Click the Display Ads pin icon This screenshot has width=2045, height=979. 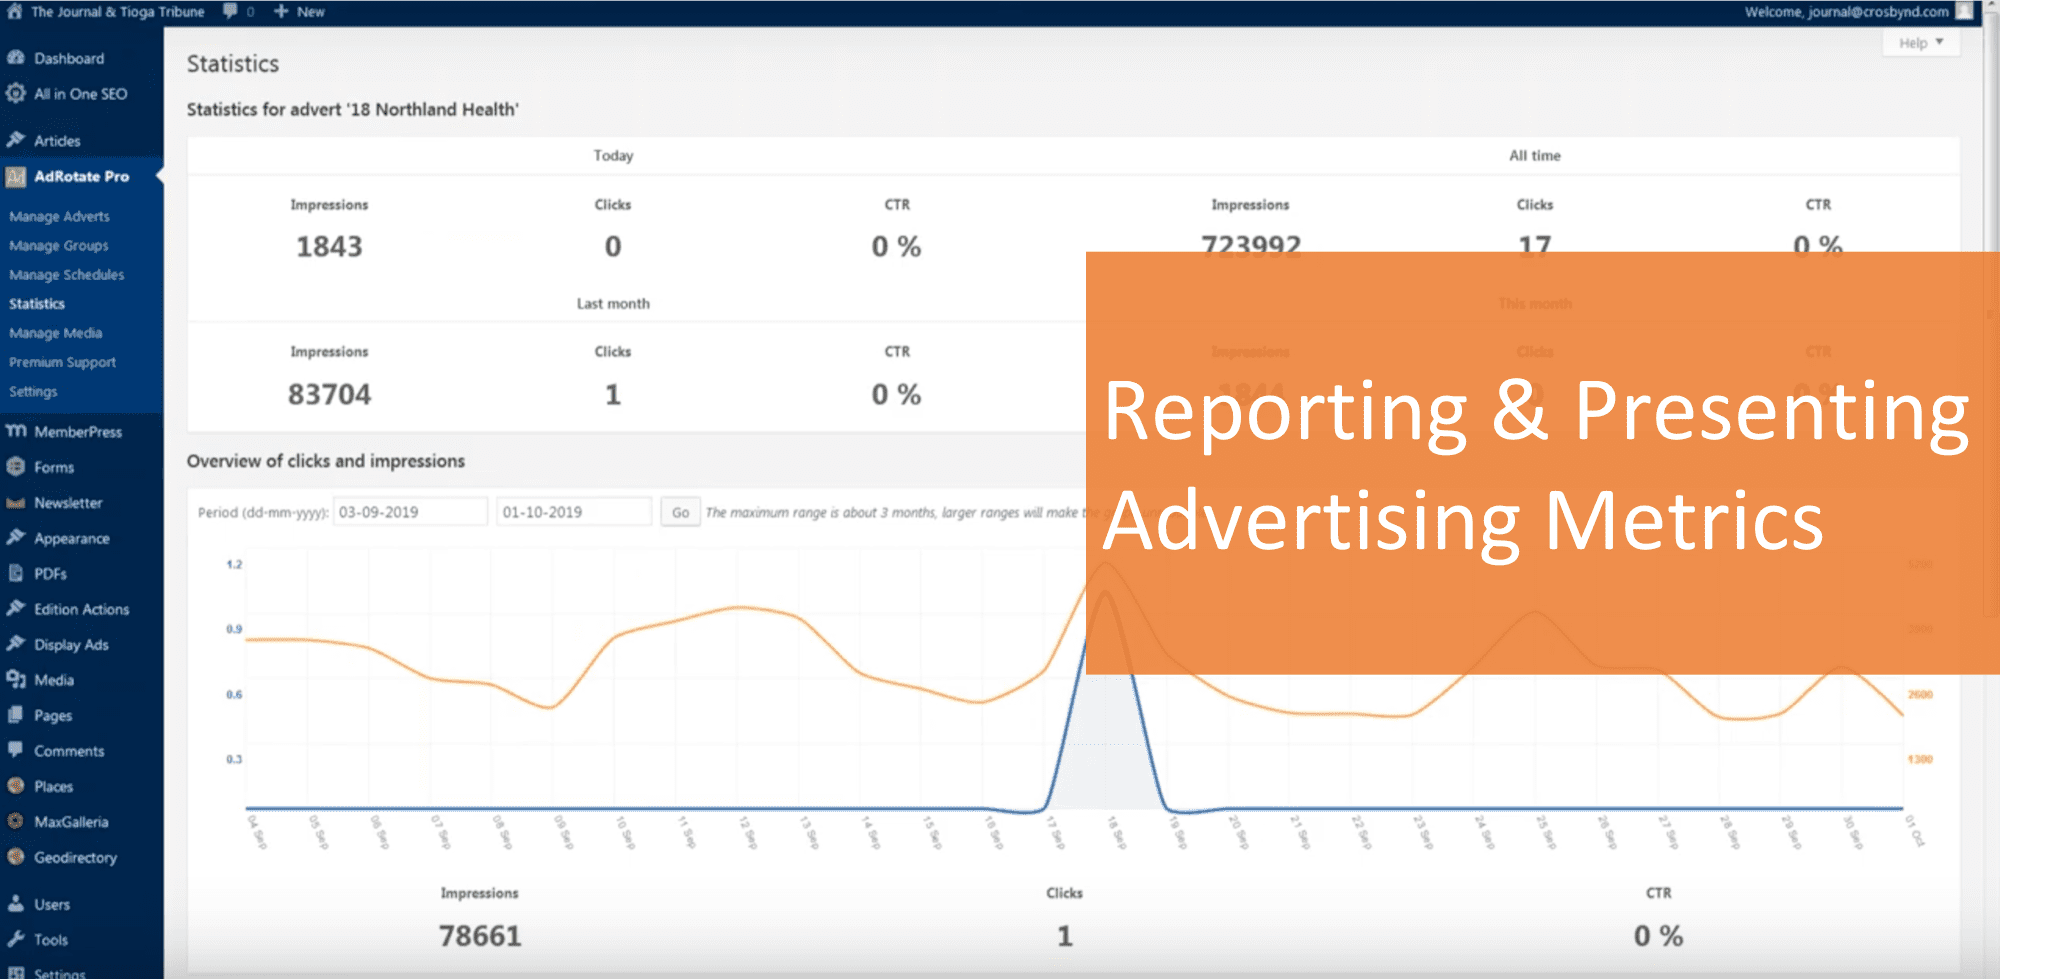tap(16, 644)
